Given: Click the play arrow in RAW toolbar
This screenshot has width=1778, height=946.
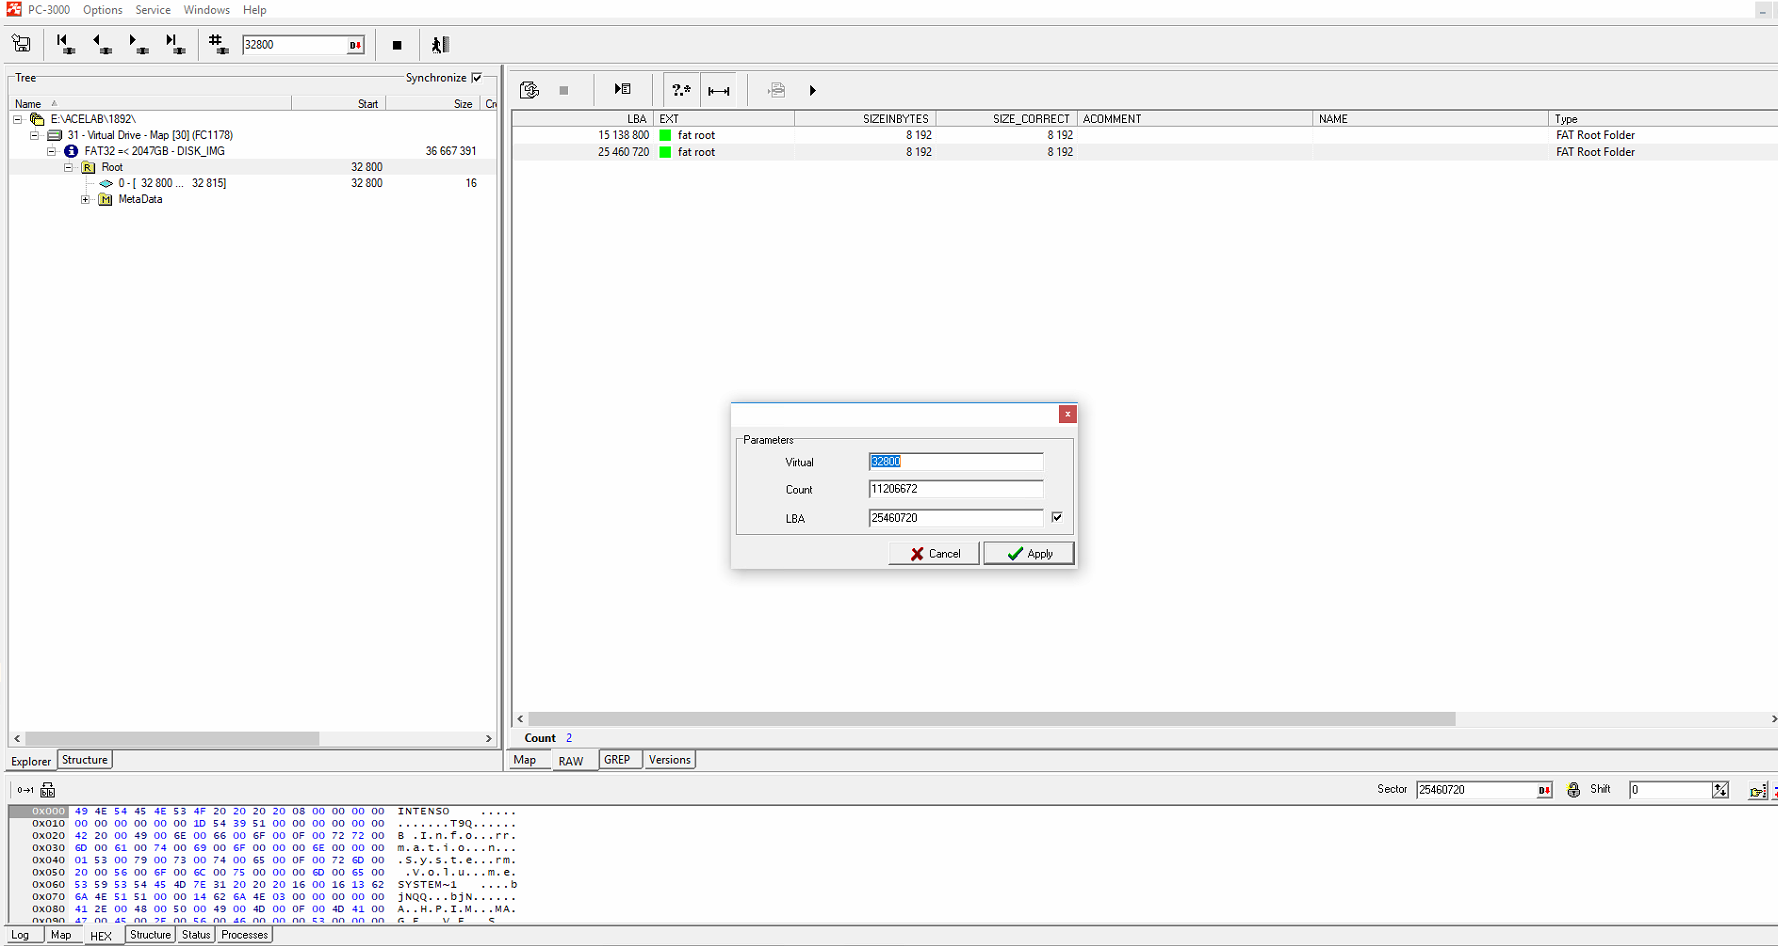Looking at the screenshot, I should (812, 91).
